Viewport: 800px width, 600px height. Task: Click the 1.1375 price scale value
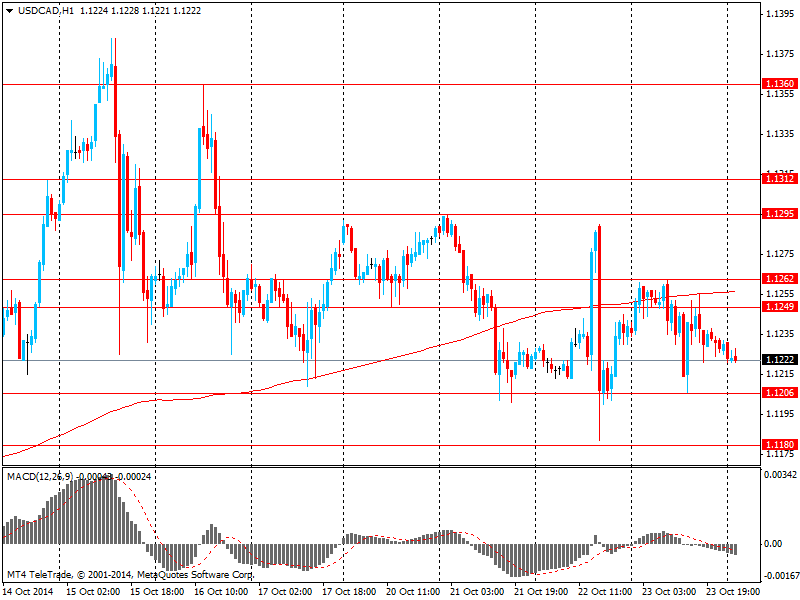point(780,54)
